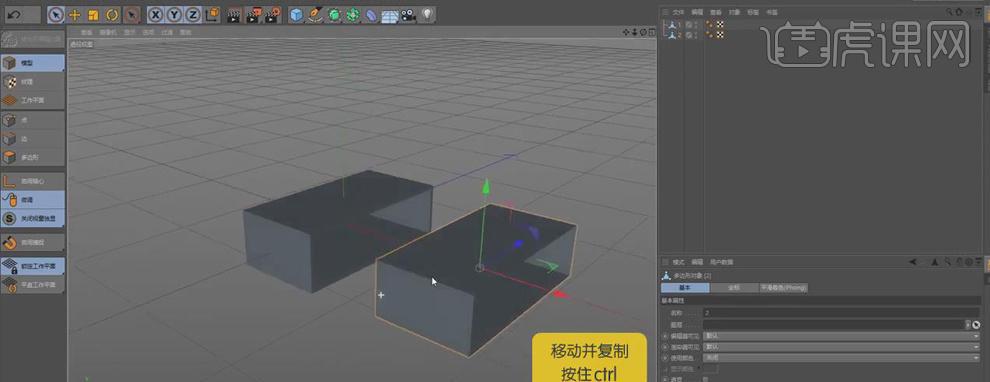Toggle the Y axis lock

pos(174,14)
